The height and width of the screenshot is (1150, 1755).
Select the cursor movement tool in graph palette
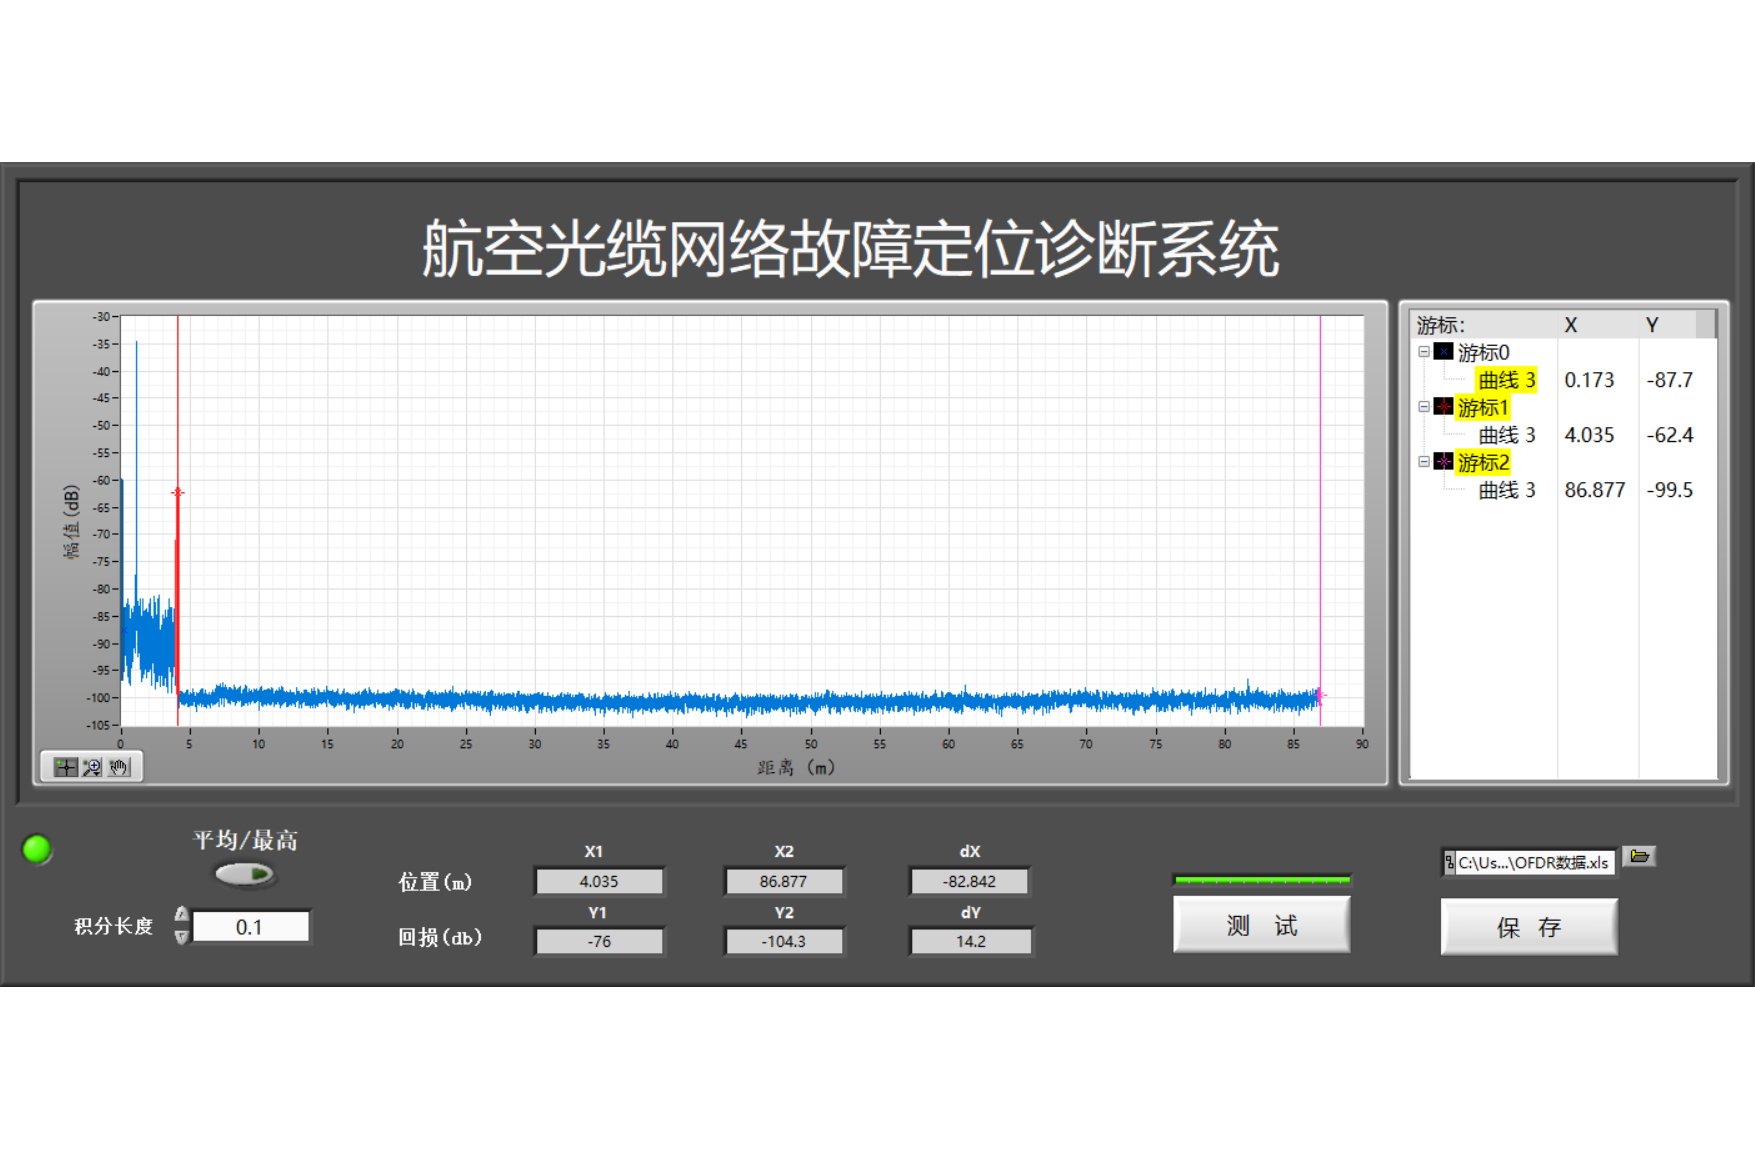[66, 767]
